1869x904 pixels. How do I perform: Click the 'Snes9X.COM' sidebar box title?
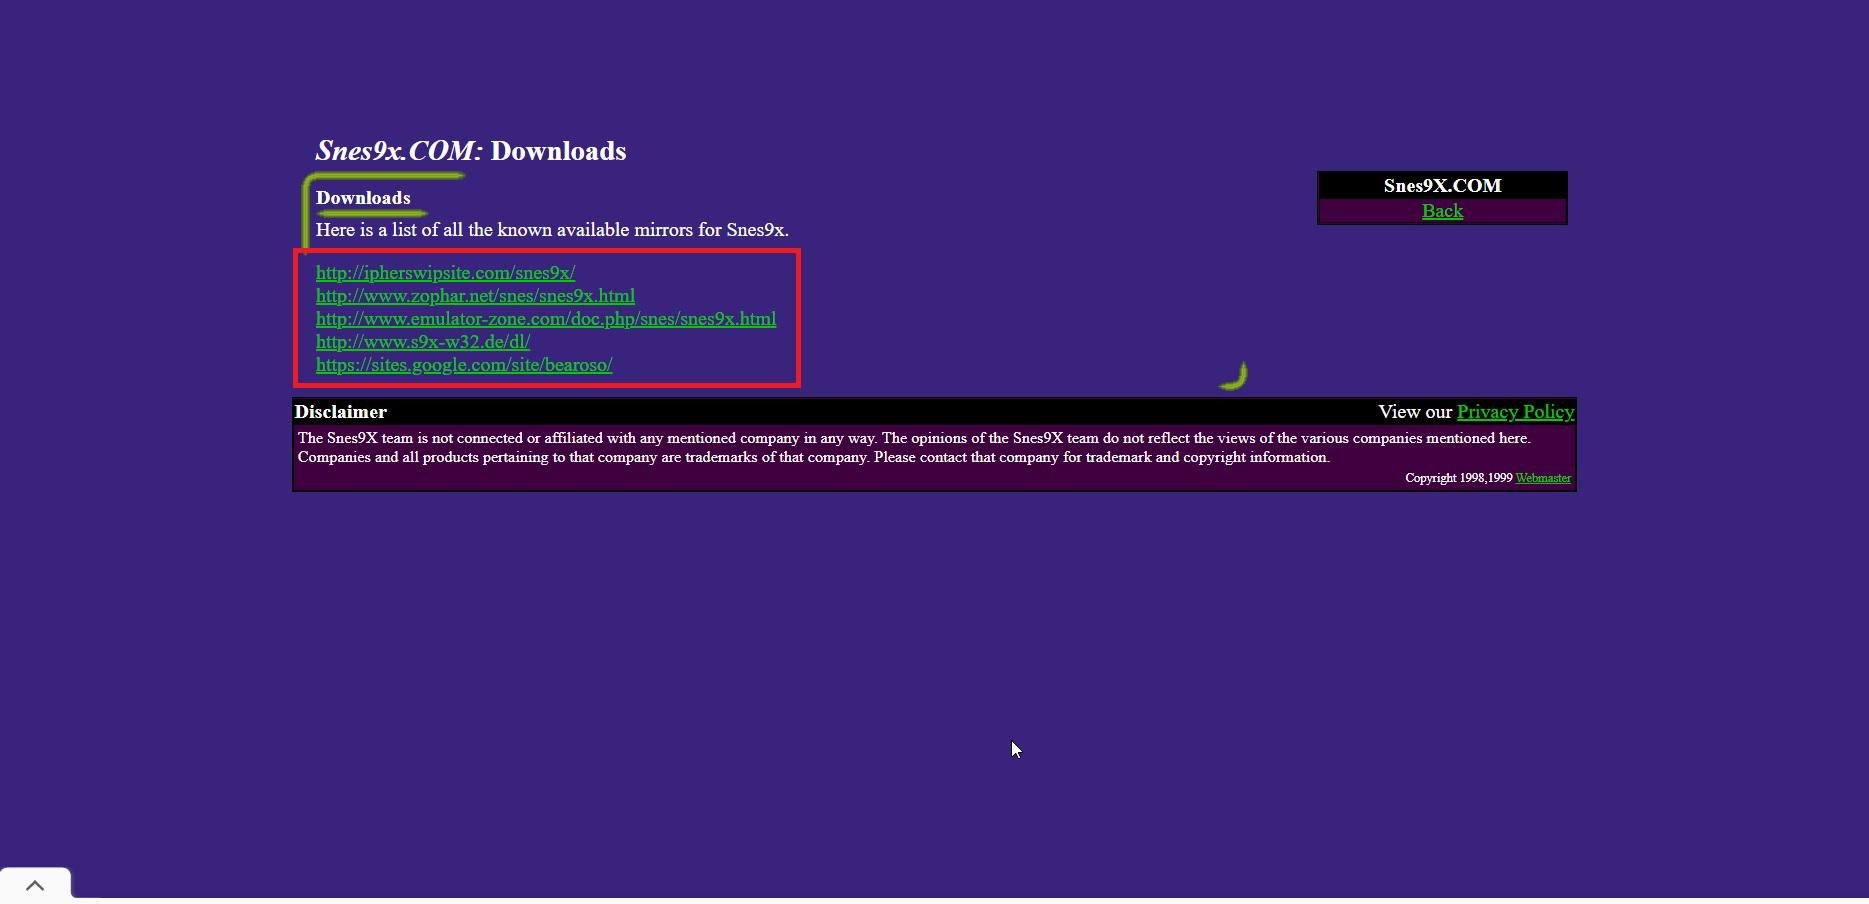1442,186
